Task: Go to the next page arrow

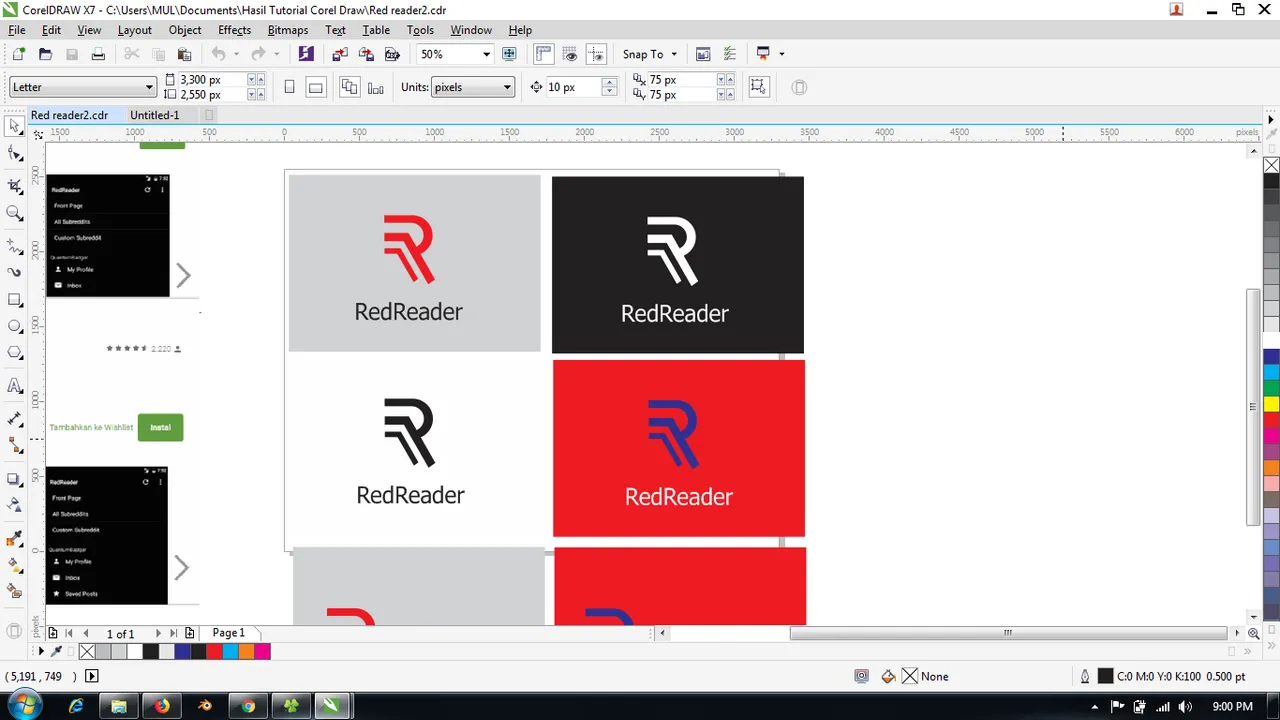Action: pos(158,633)
